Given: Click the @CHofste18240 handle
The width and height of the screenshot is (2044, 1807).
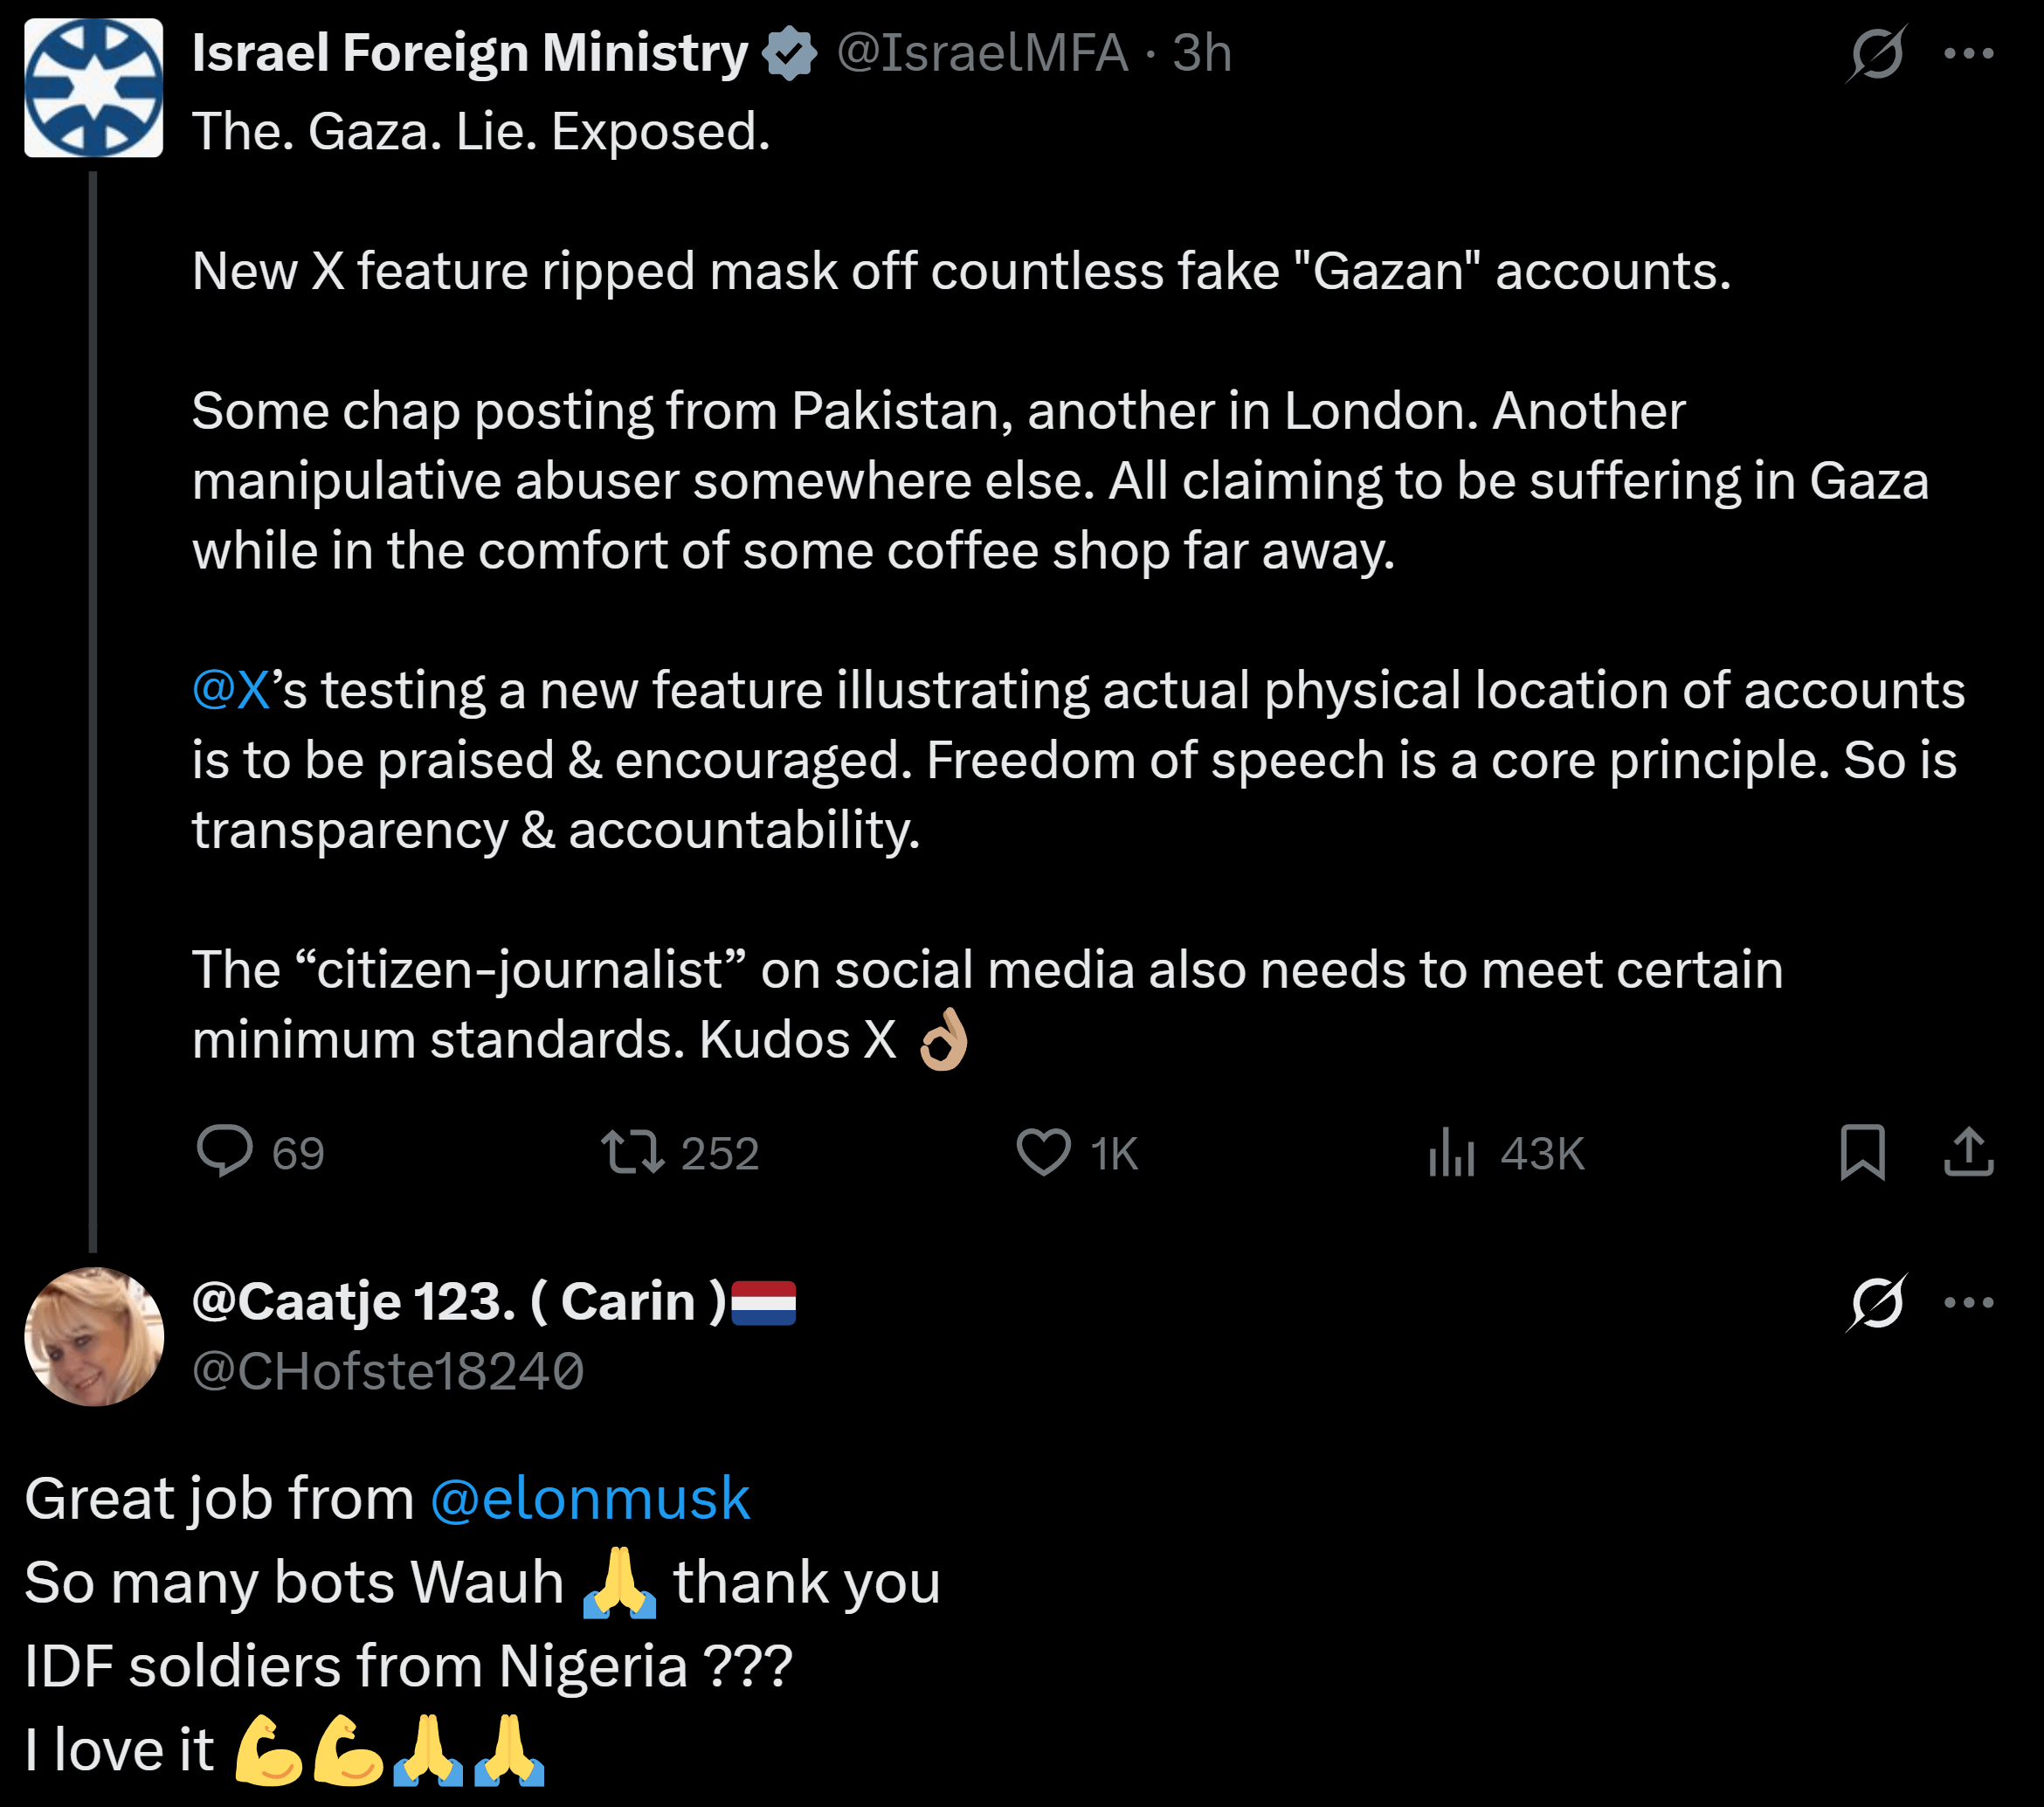Looking at the screenshot, I should click(388, 1371).
